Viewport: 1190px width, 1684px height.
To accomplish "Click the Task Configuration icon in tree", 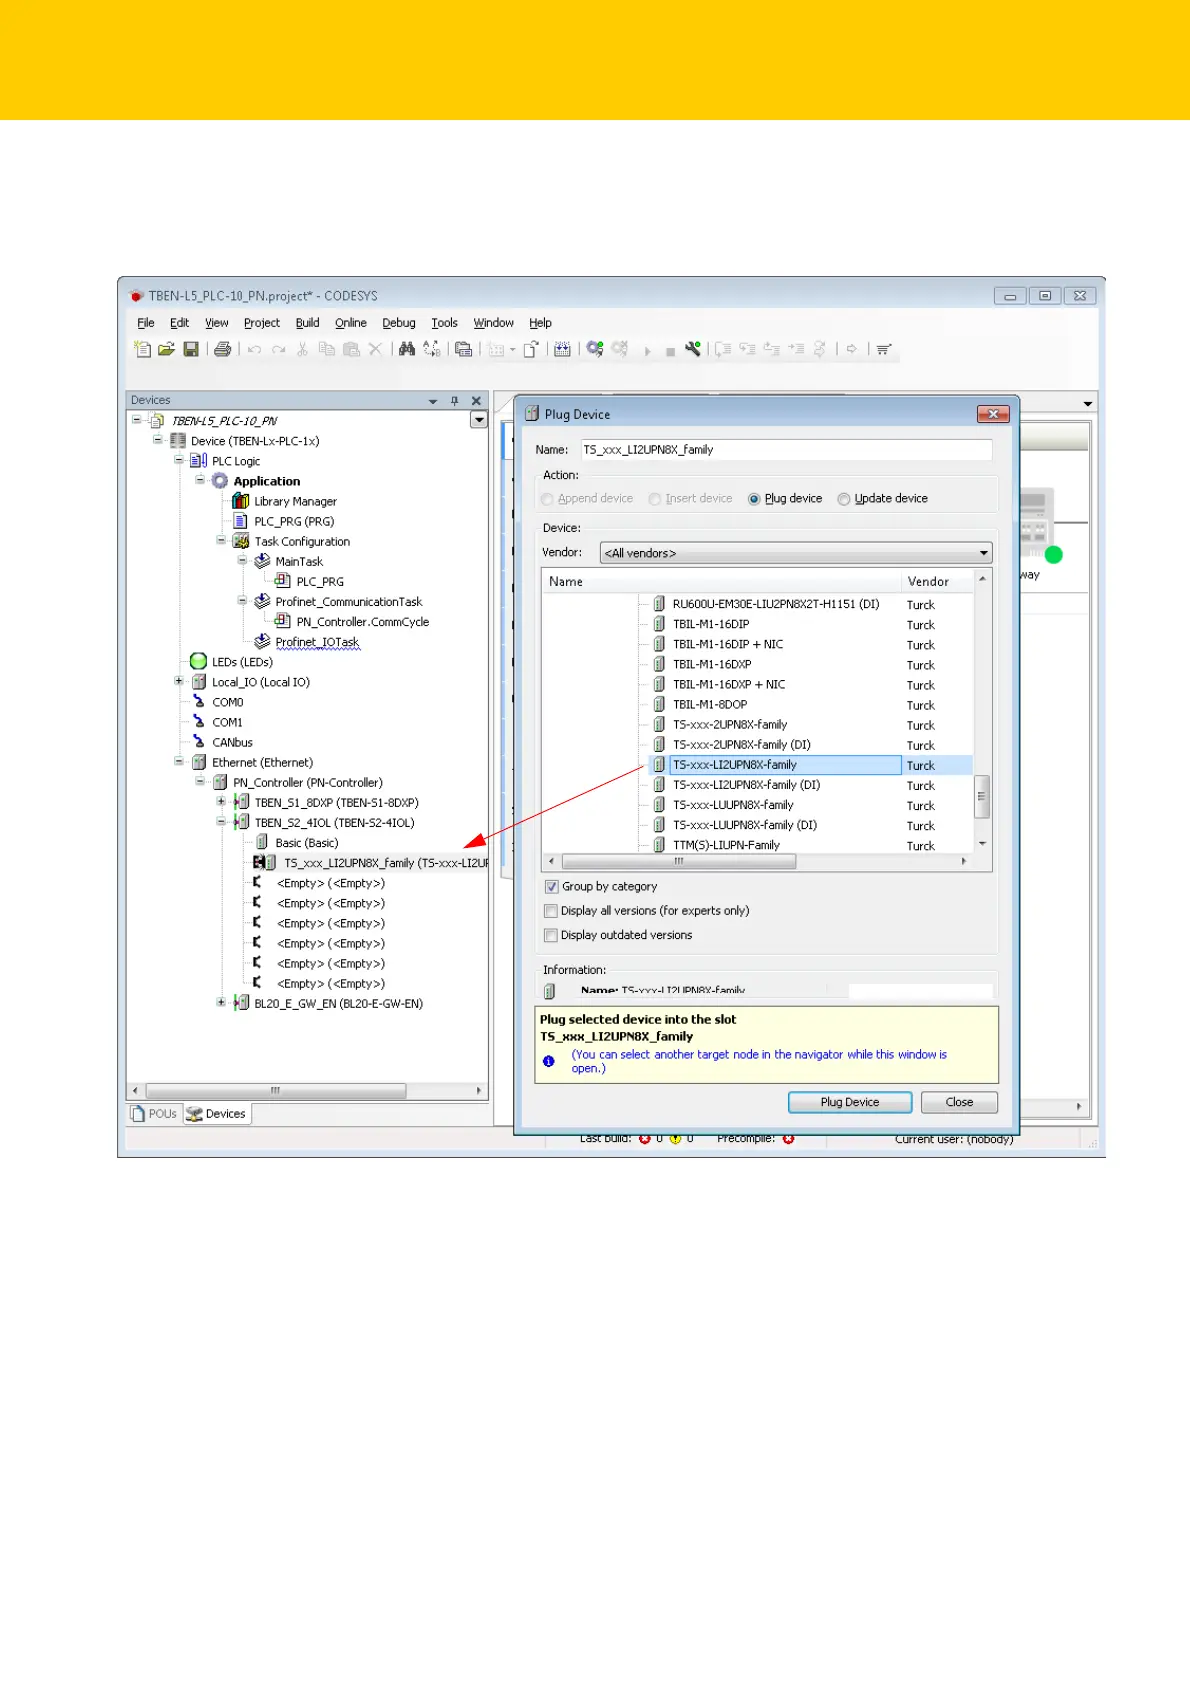I will coord(241,541).
